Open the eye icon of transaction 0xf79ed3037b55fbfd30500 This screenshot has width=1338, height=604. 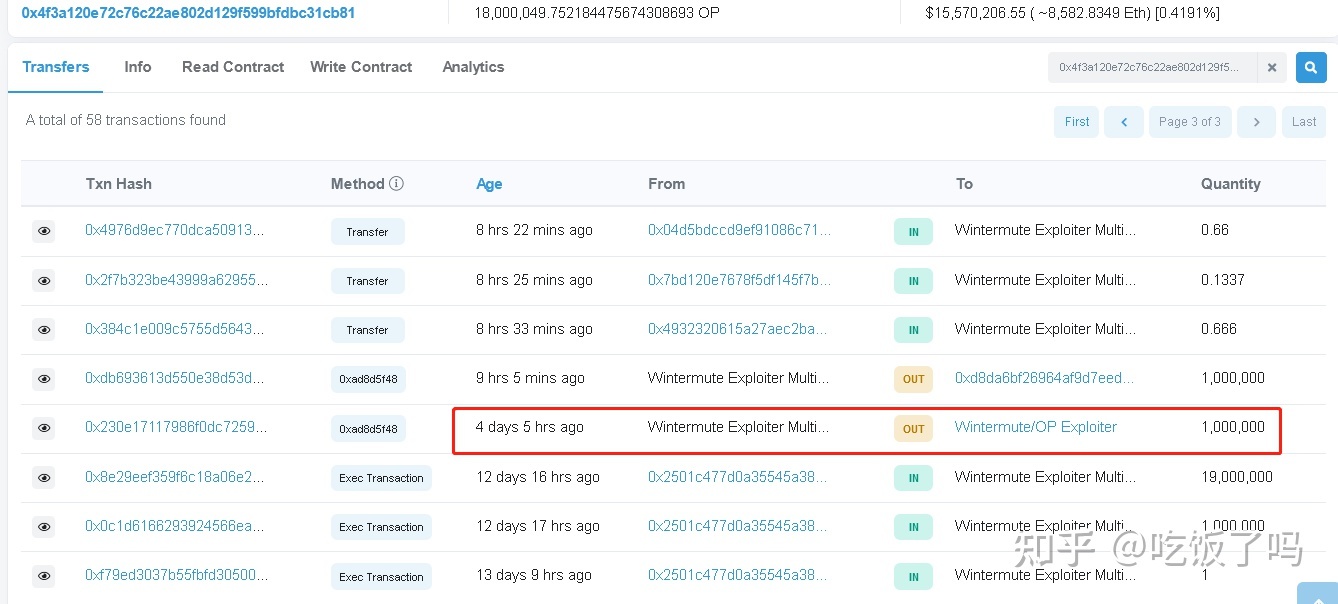coord(44,576)
